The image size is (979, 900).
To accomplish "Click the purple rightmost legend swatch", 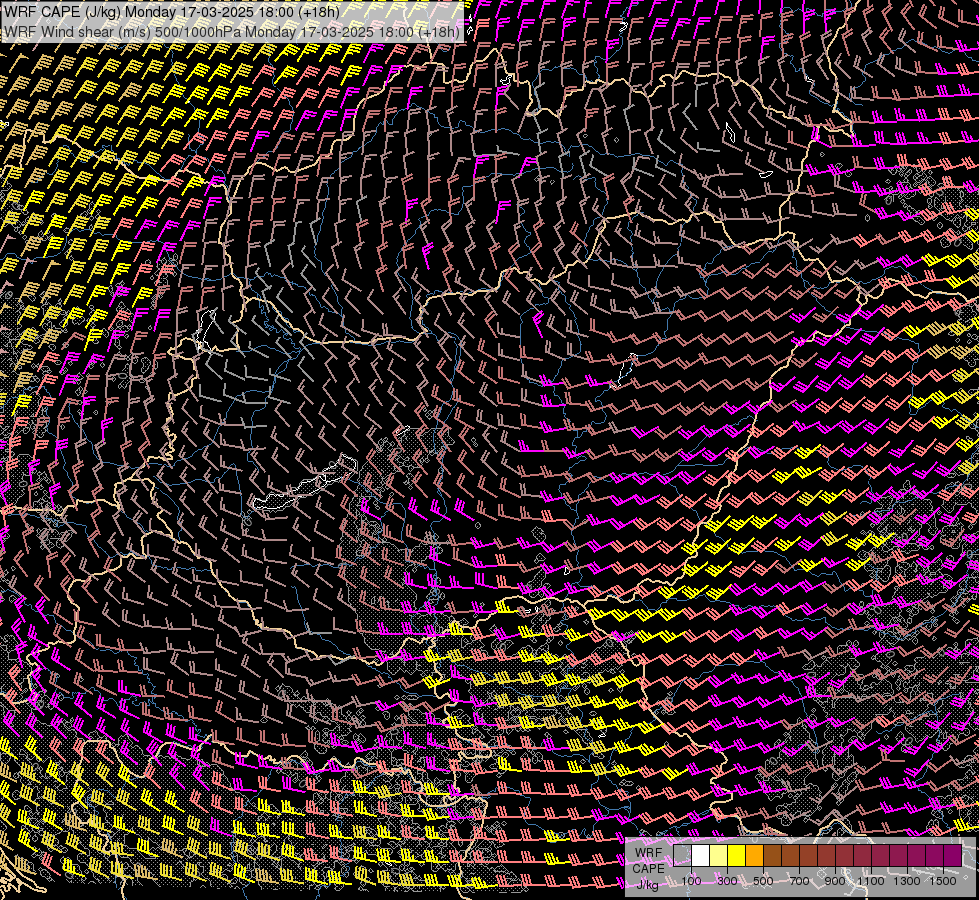I will pyautogui.click(x=953, y=856).
